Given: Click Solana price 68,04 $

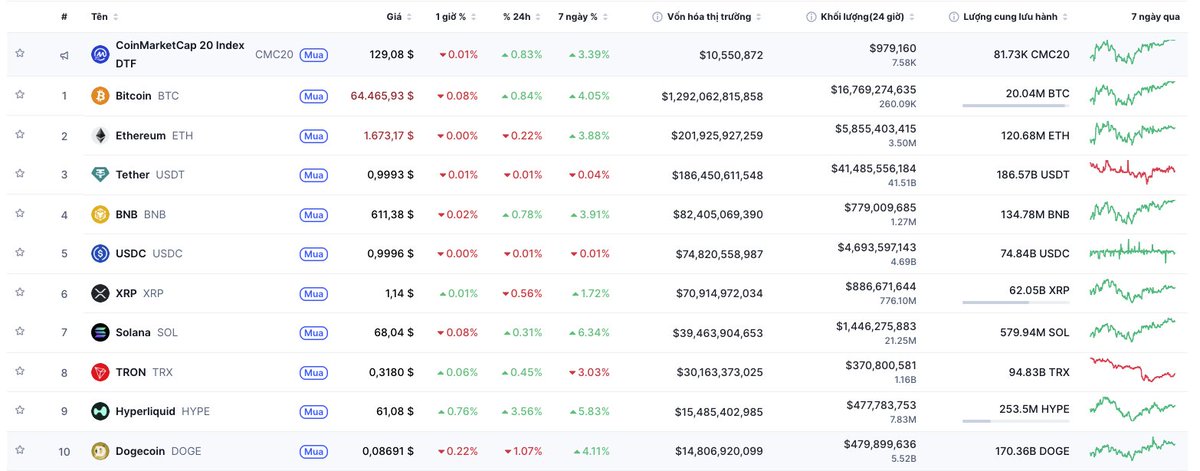Looking at the screenshot, I should coord(393,333).
